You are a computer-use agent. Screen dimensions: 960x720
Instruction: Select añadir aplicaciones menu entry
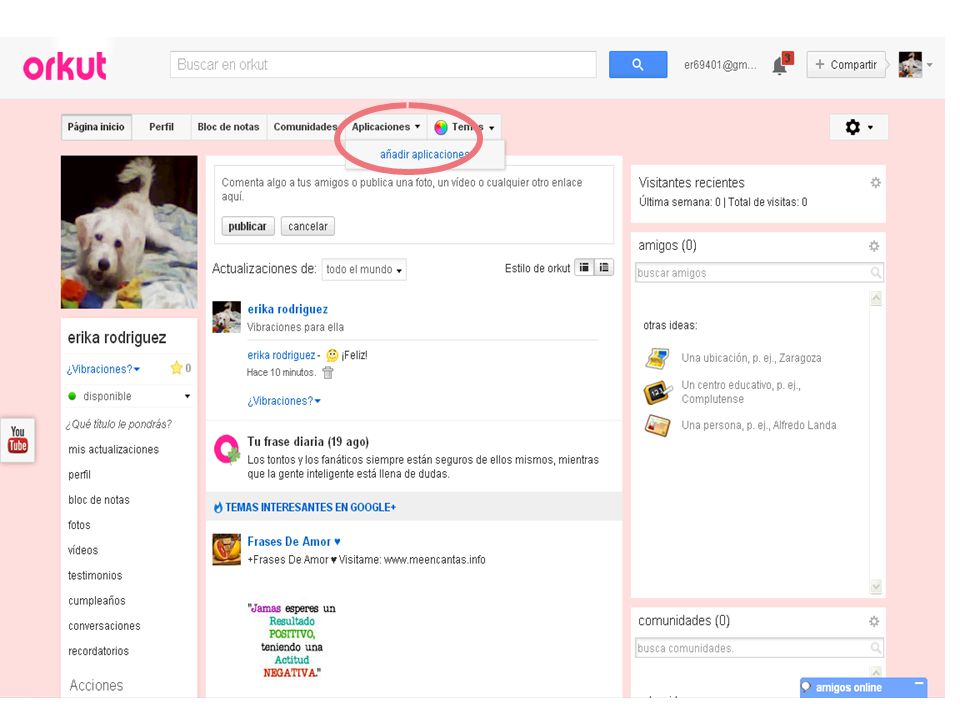tap(424, 154)
